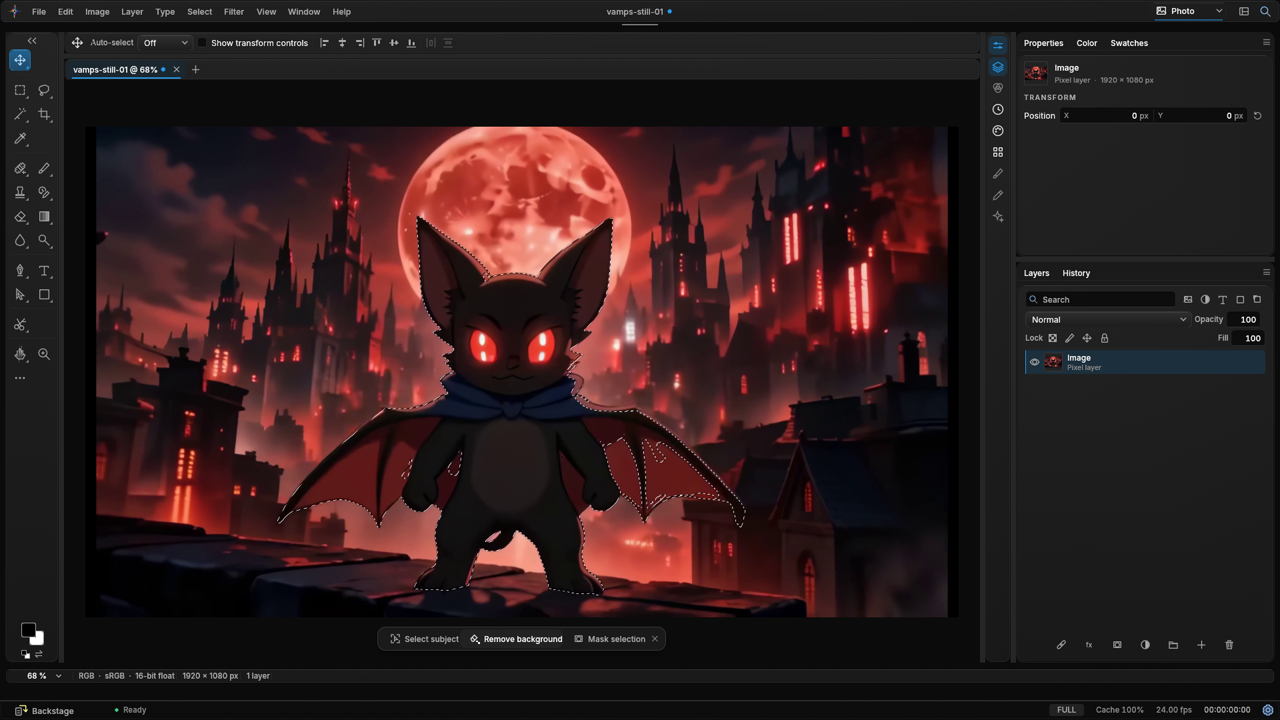The height and width of the screenshot is (720, 1280).
Task: Delete layer with trash icon
Action: tap(1229, 645)
